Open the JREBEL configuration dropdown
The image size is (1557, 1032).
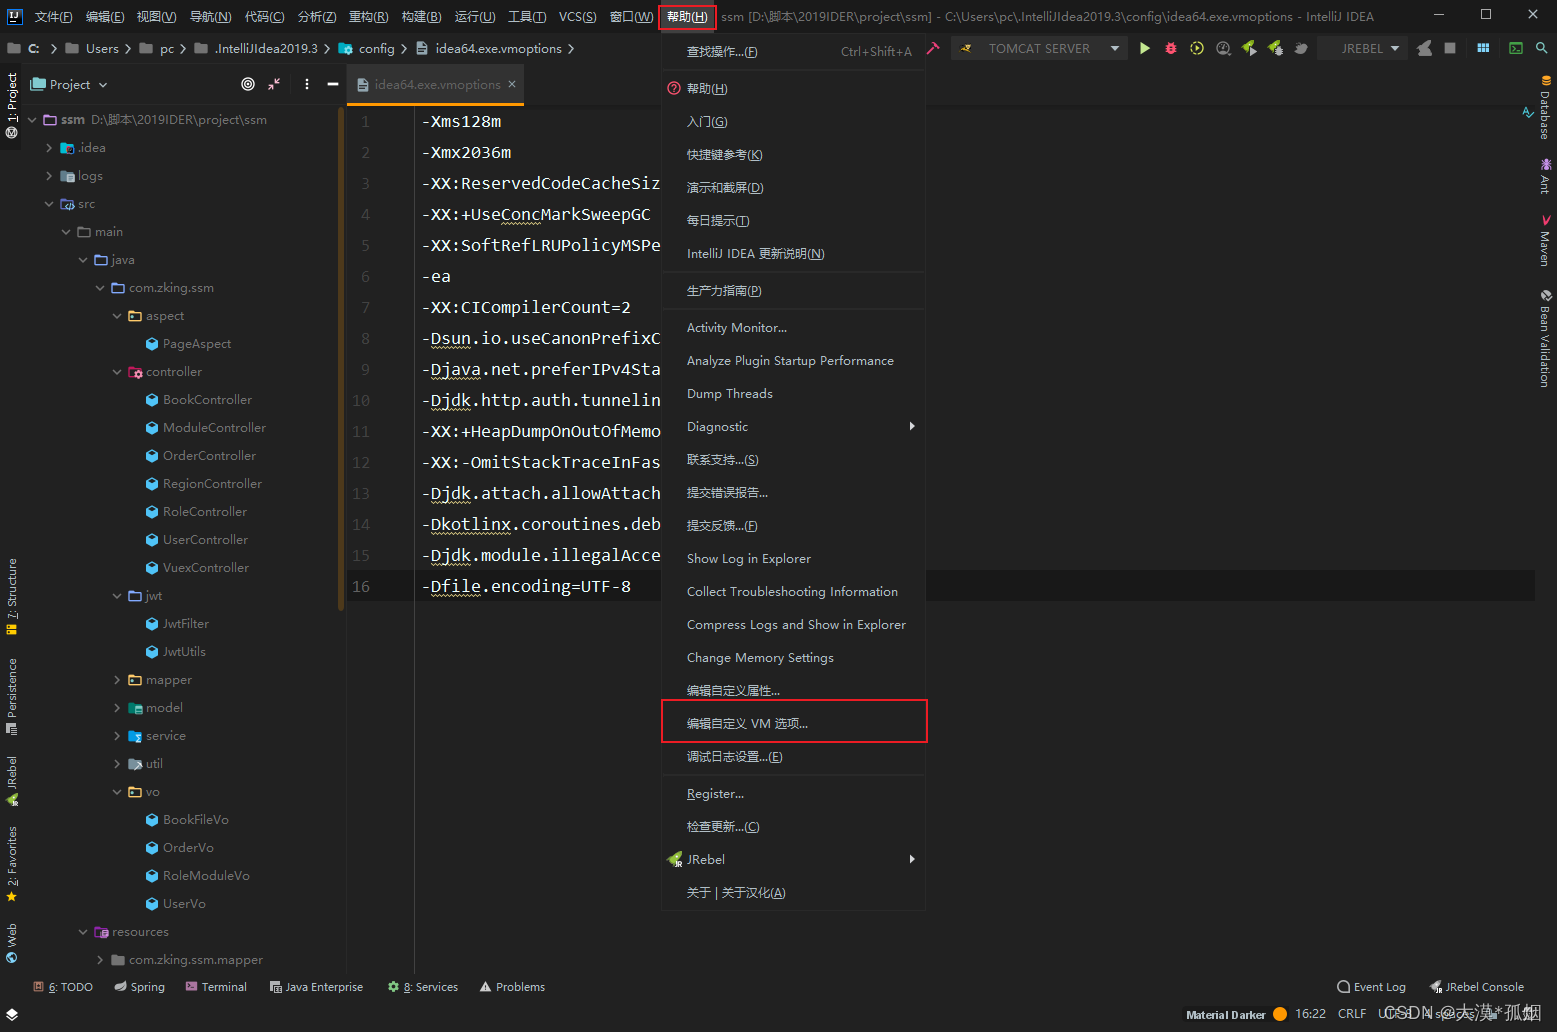[1361, 48]
